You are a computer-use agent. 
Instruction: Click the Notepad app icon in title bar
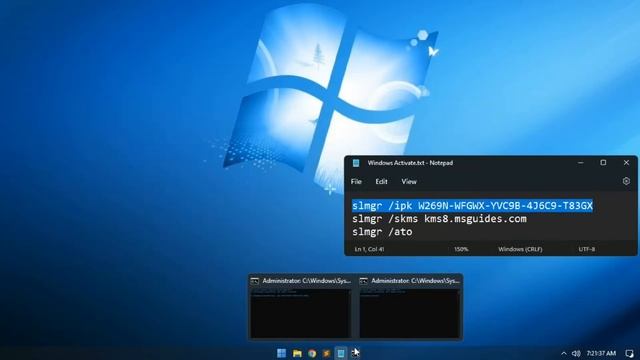pyautogui.click(x=356, y=163)
